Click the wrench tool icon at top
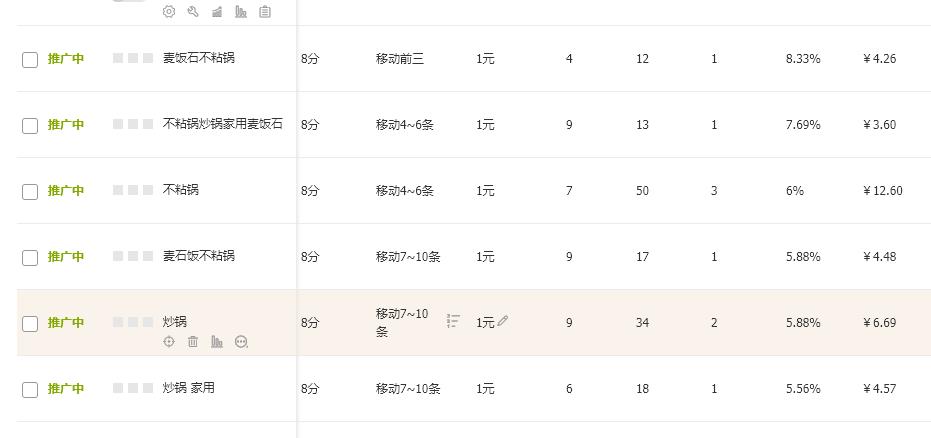 tap(193, 12)
